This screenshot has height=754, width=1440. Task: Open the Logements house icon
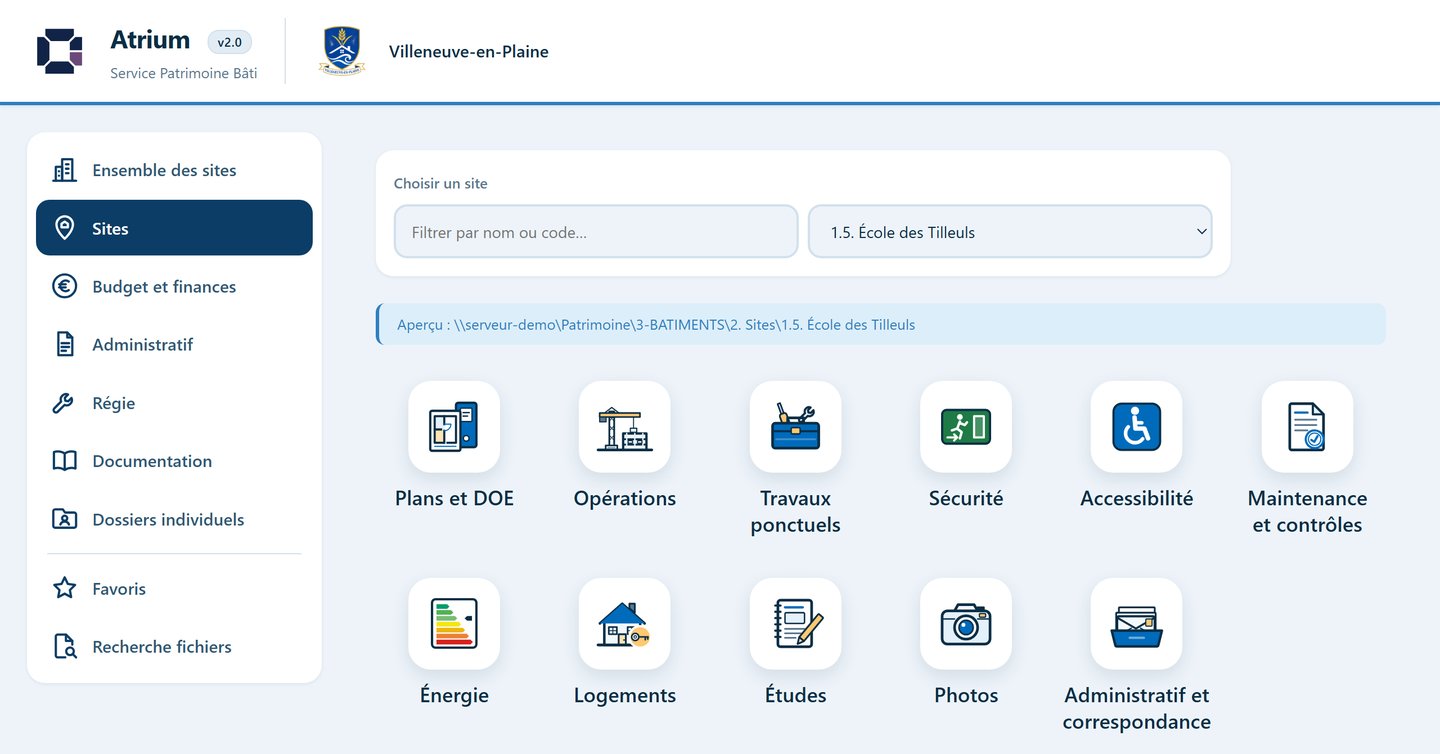click(x=625, y=624)
